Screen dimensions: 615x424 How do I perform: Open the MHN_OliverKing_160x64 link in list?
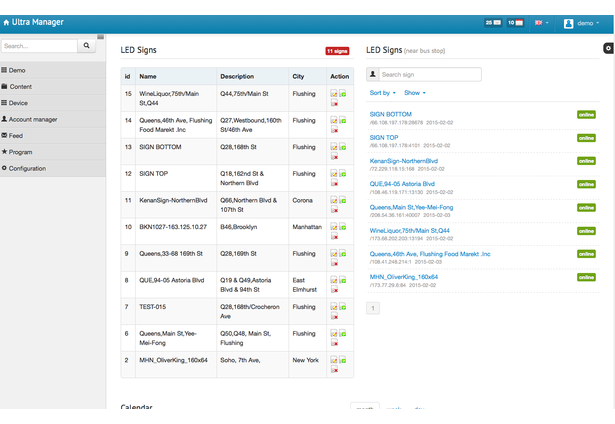coord(404,277)
